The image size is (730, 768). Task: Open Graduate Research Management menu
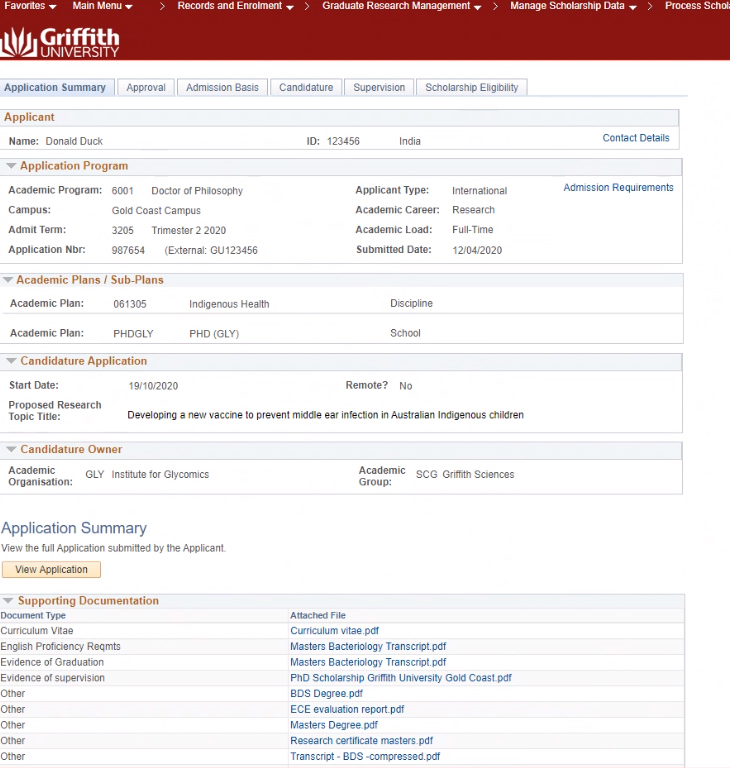pyautogui.click(x=401, y=6)
